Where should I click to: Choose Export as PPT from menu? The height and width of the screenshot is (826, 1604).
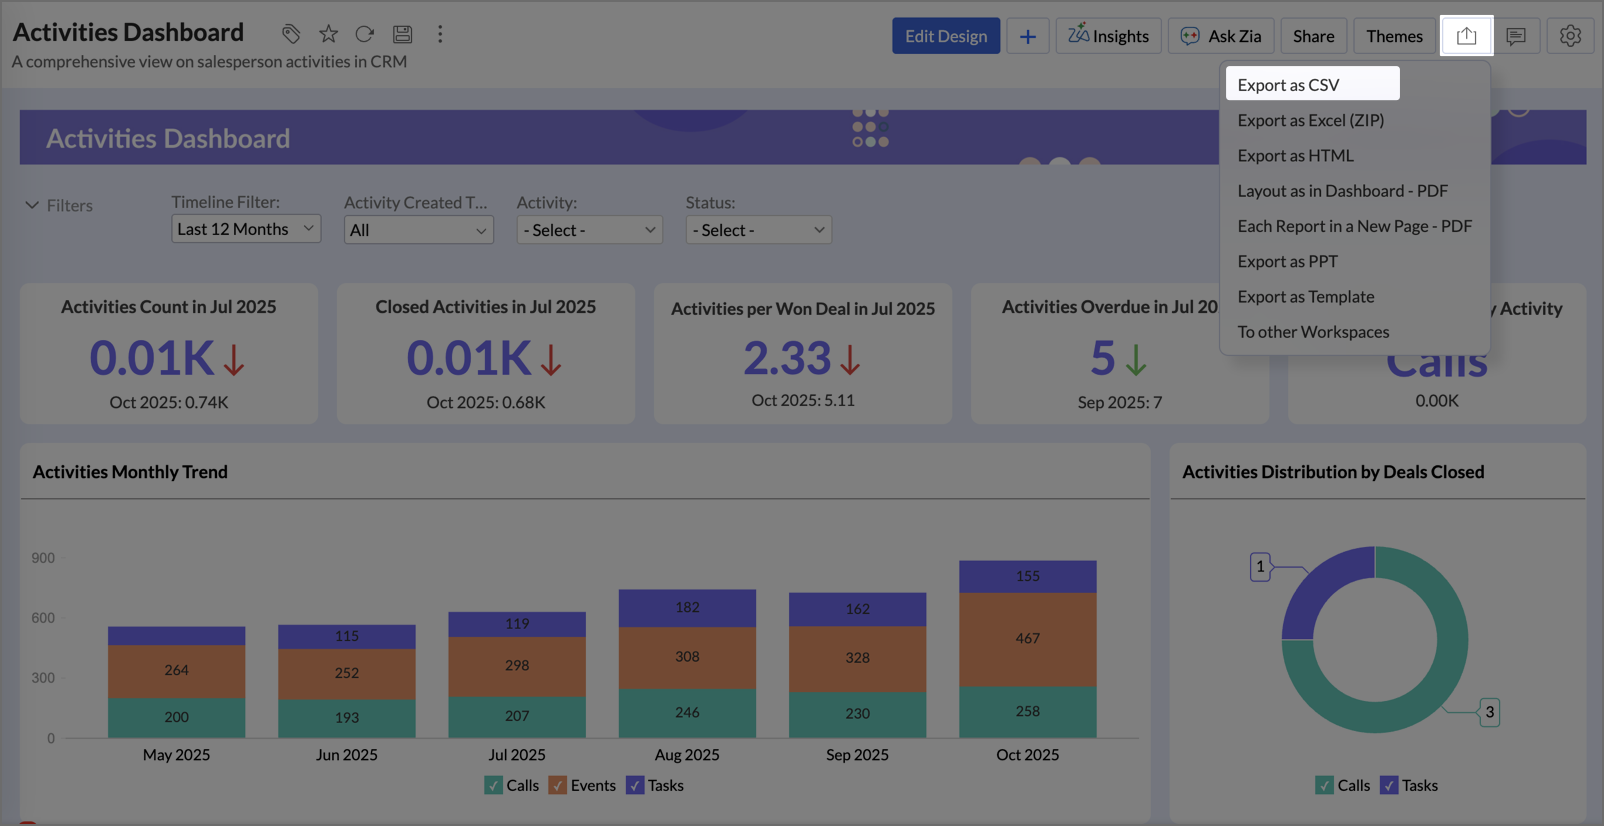point(1287,261)
